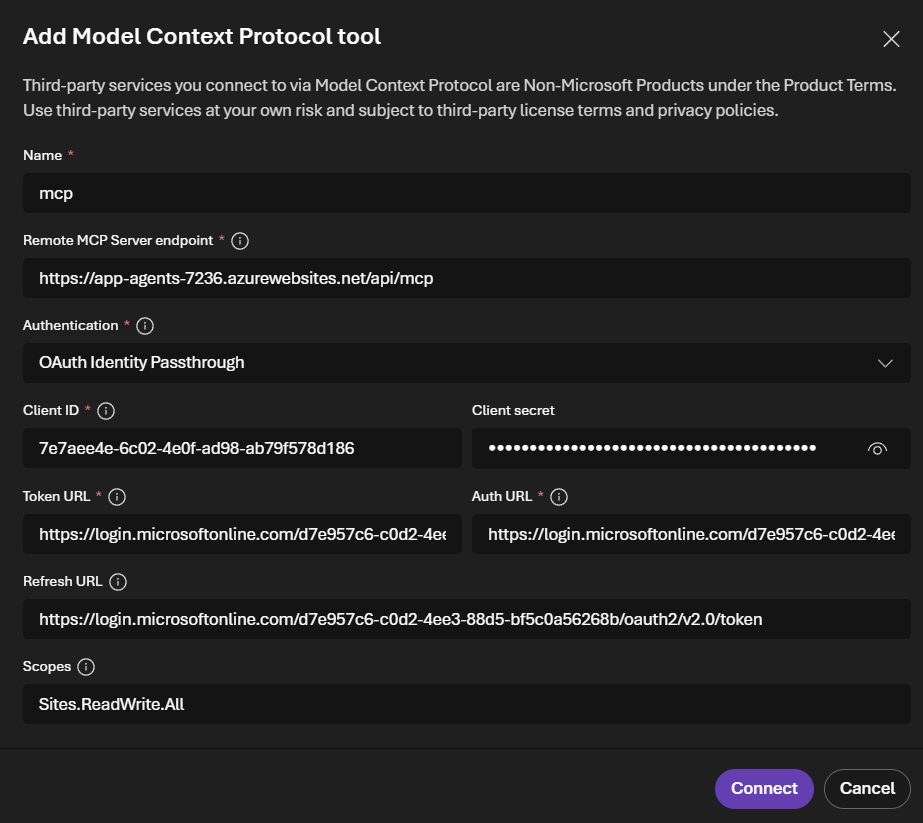Click info icon next to Client ID
The width and height of the screenshot is (923, 823).
click(107, 411)
